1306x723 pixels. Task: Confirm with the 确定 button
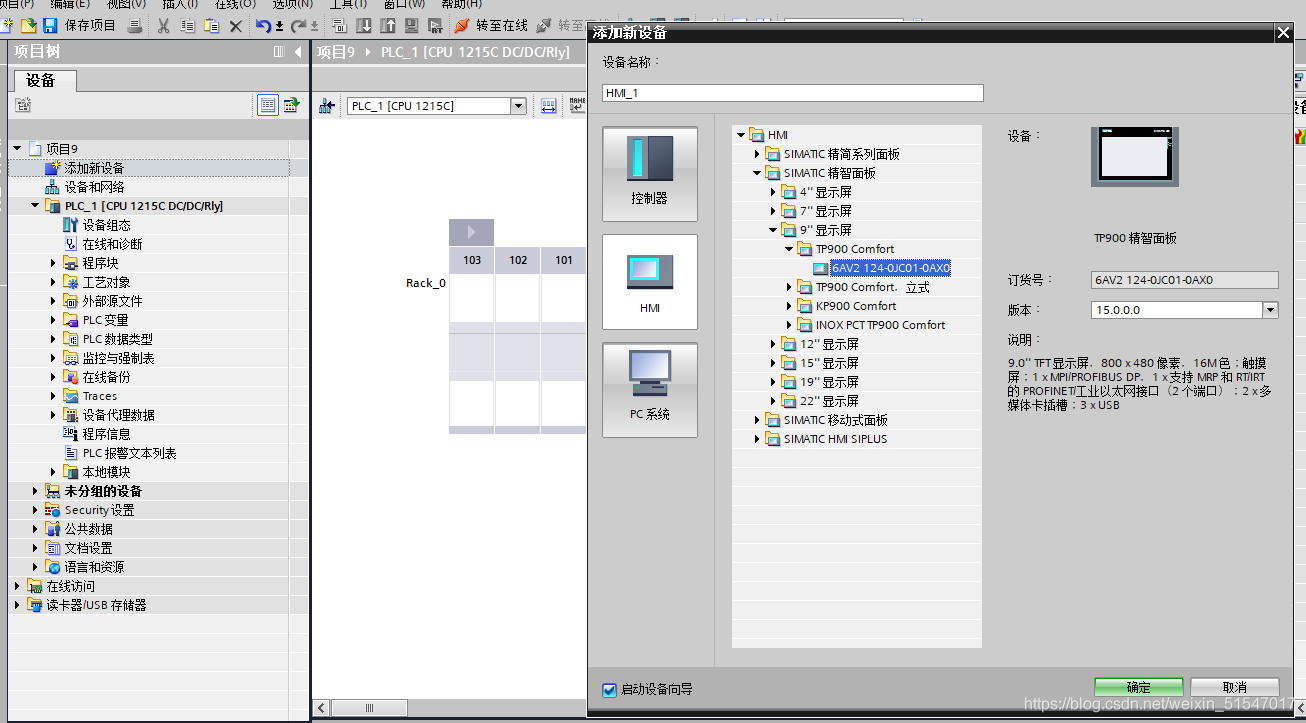pos(1139,687)
